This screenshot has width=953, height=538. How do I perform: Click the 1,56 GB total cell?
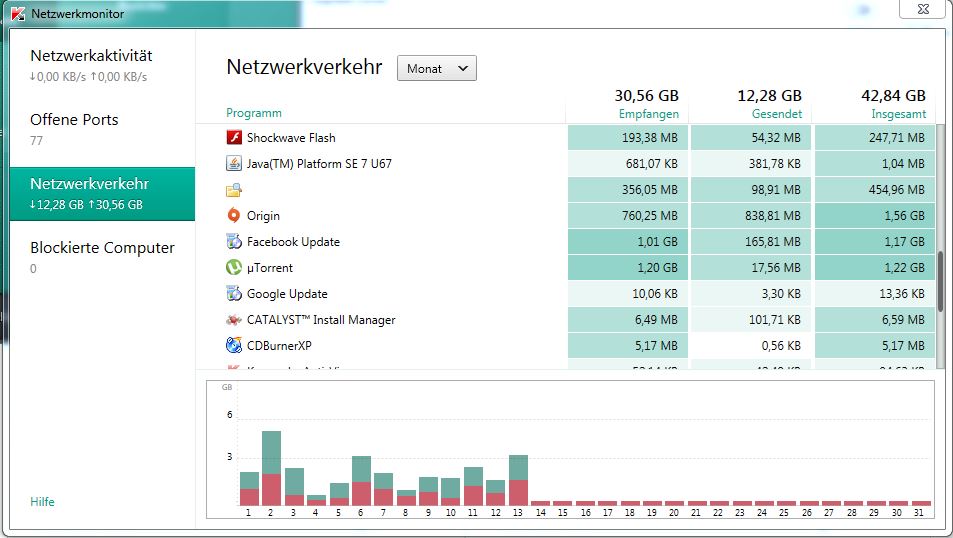[x=875, y=216]
